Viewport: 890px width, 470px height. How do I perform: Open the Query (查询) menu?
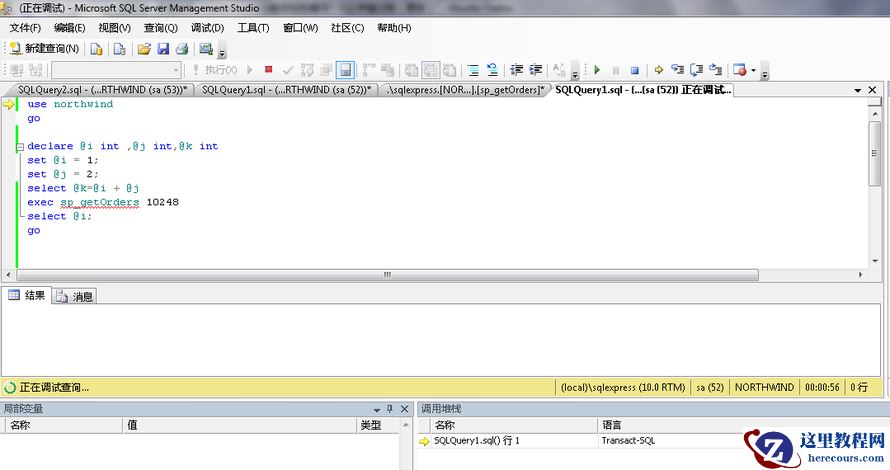coord(160,28)
